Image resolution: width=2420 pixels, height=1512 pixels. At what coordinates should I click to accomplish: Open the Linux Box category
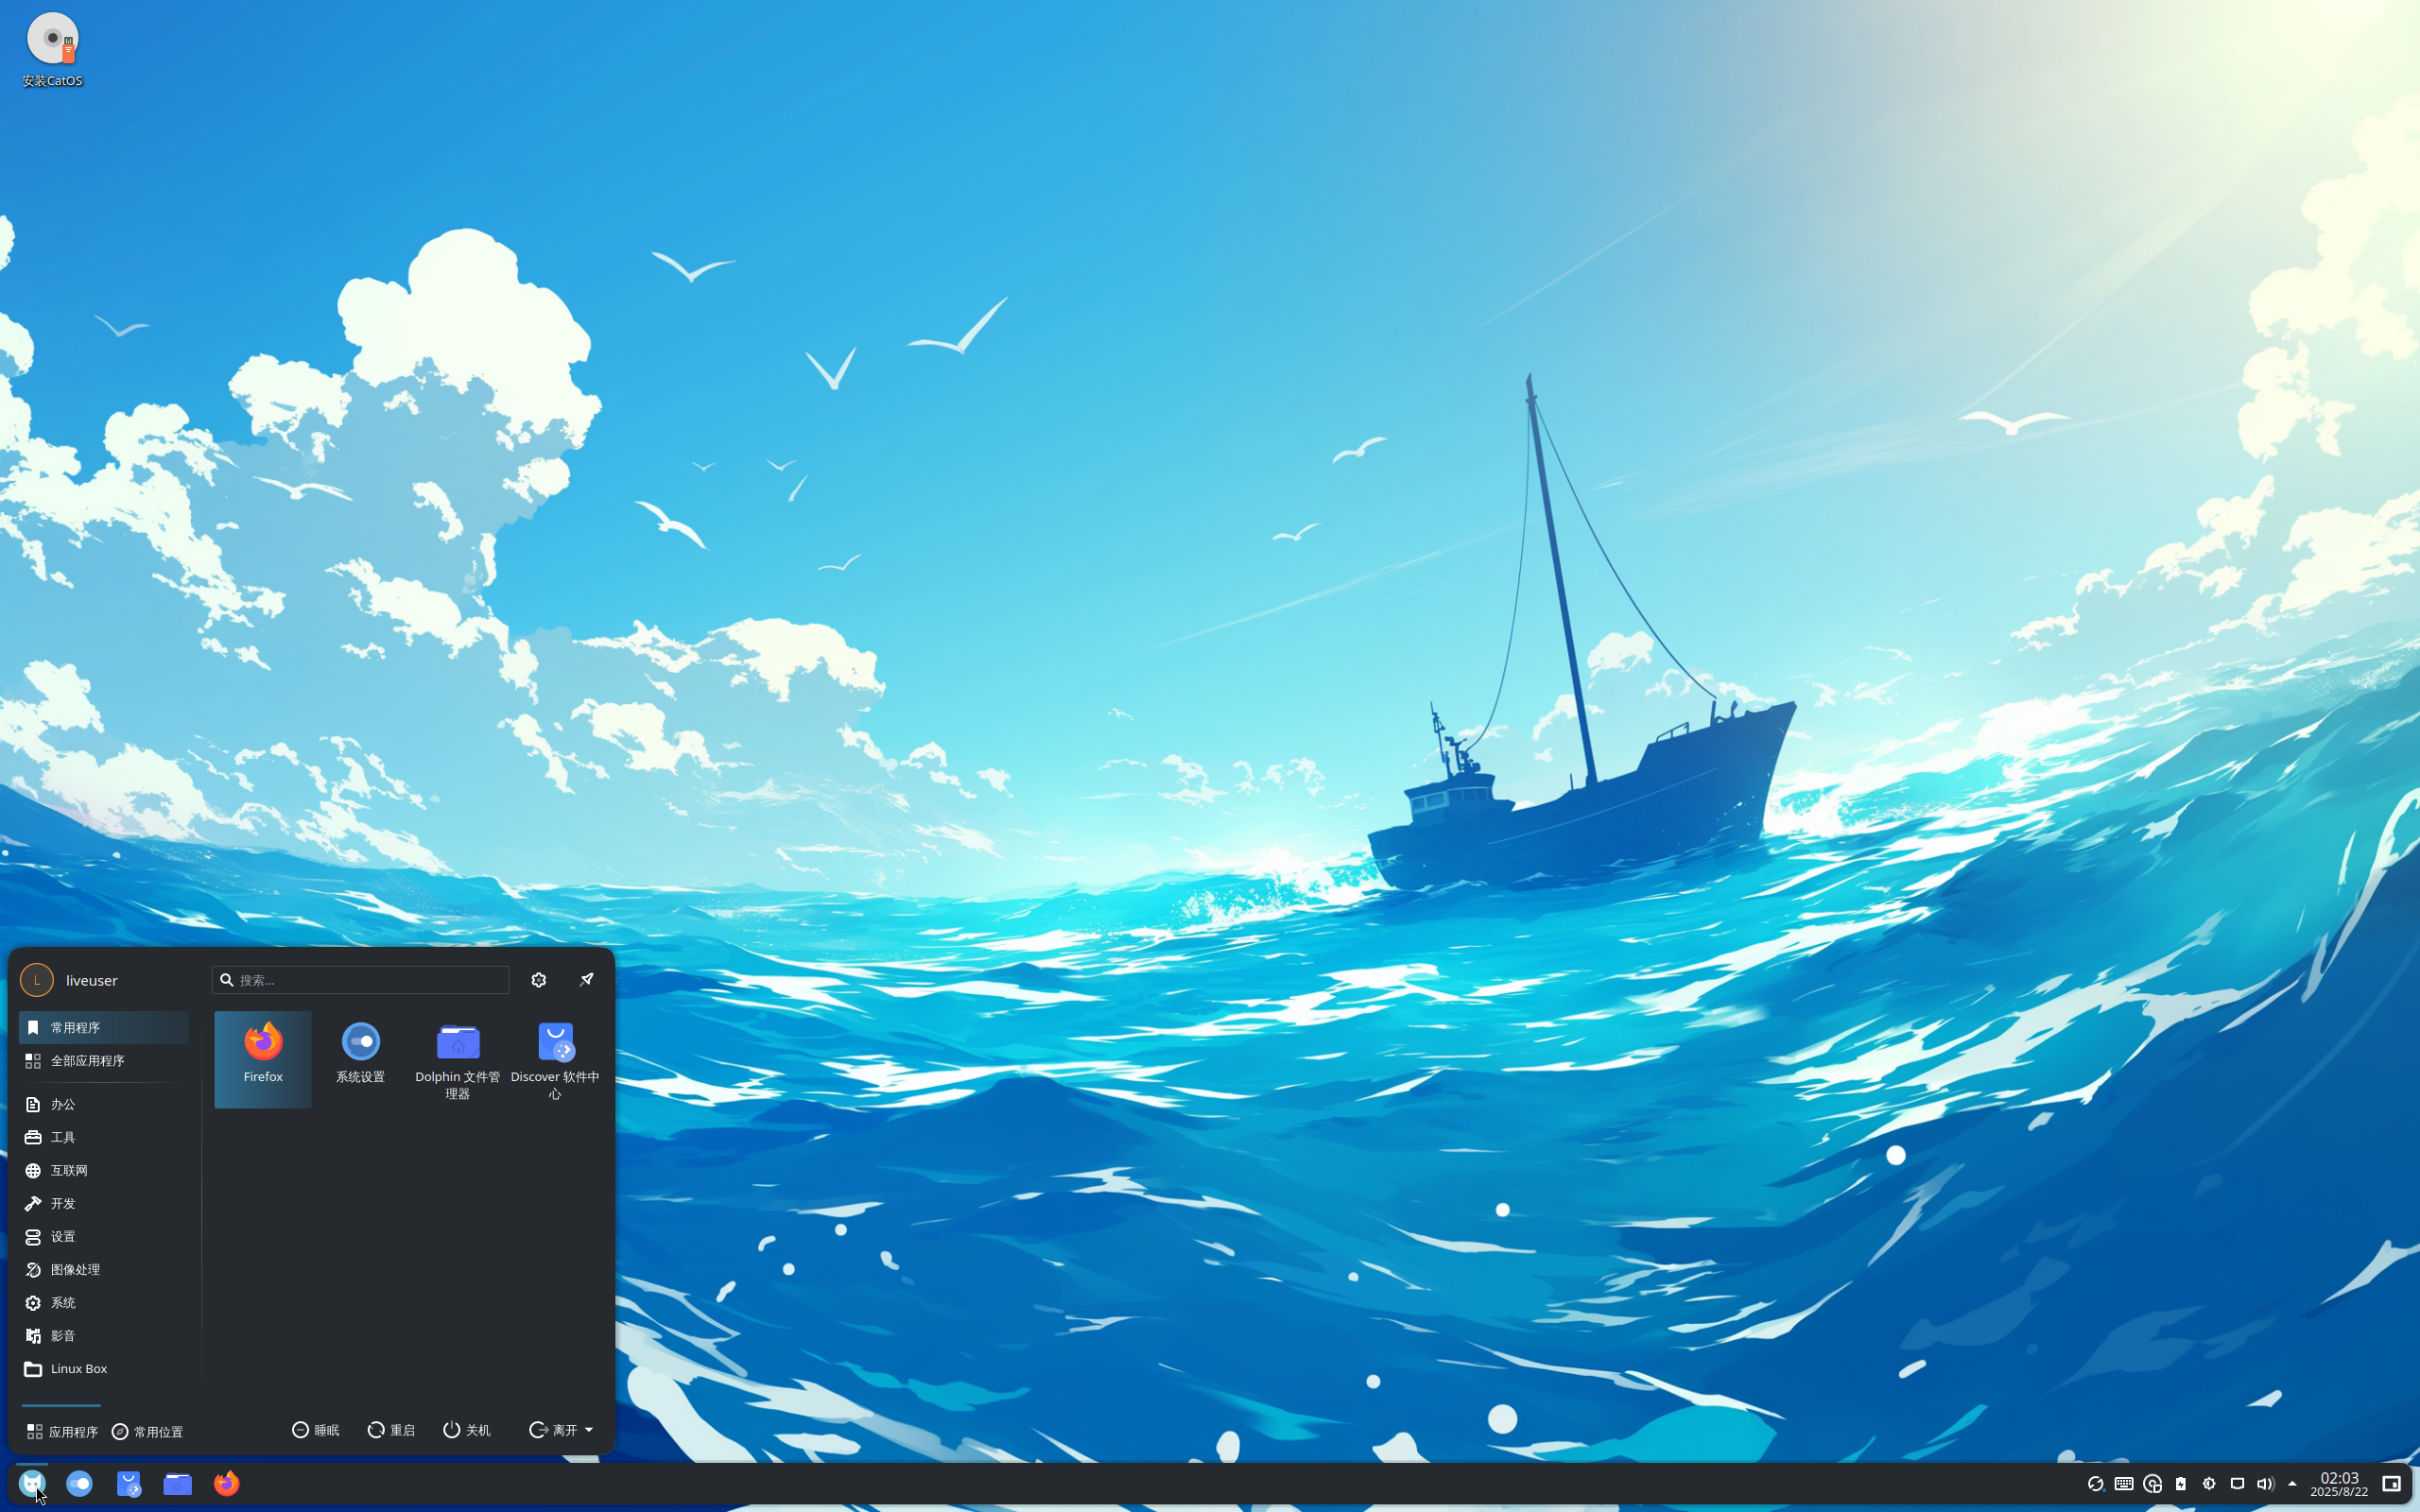pyautogui.click(x=104, y=1368)
